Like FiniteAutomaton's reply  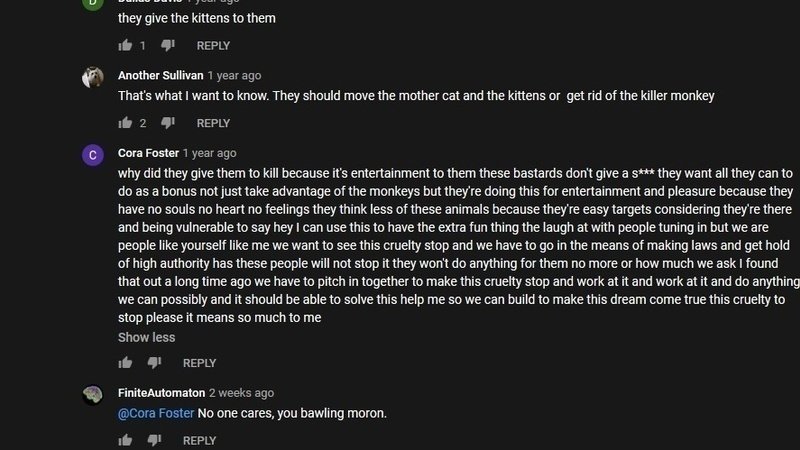coord(125,440)
